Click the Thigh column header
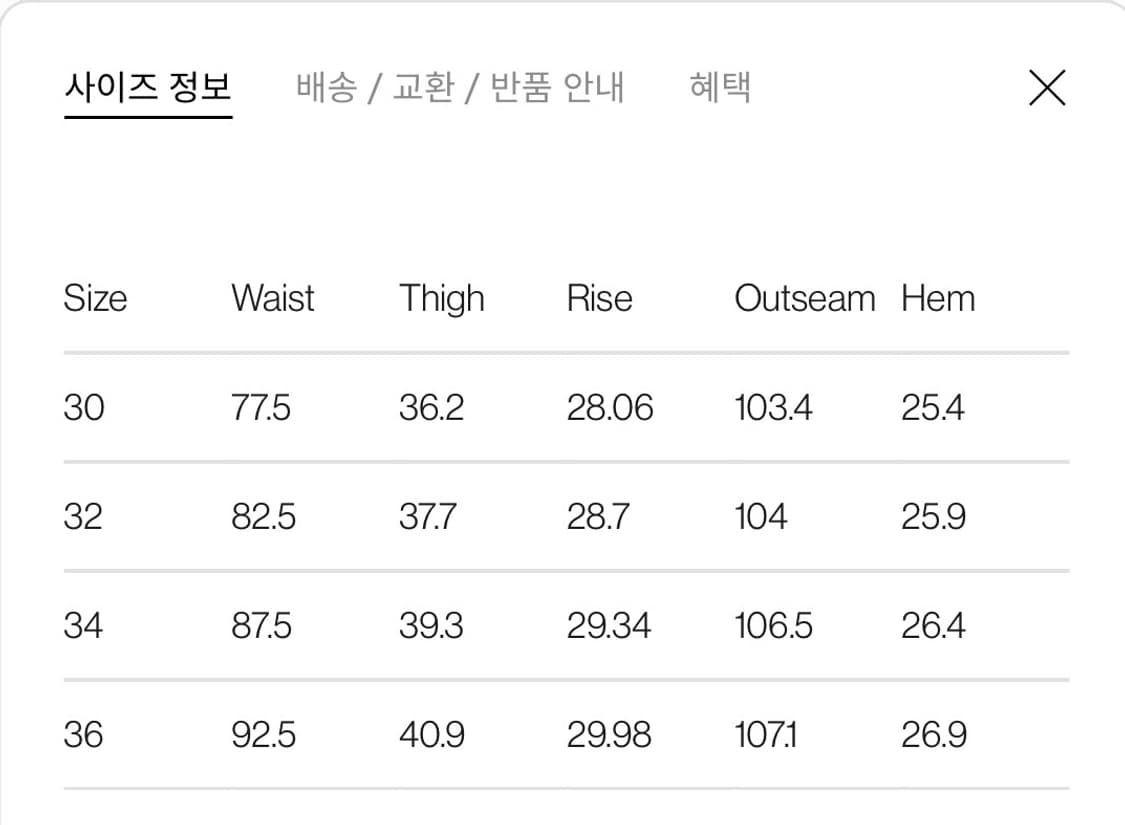1125x825 pixels. click(x=441, y=298)
